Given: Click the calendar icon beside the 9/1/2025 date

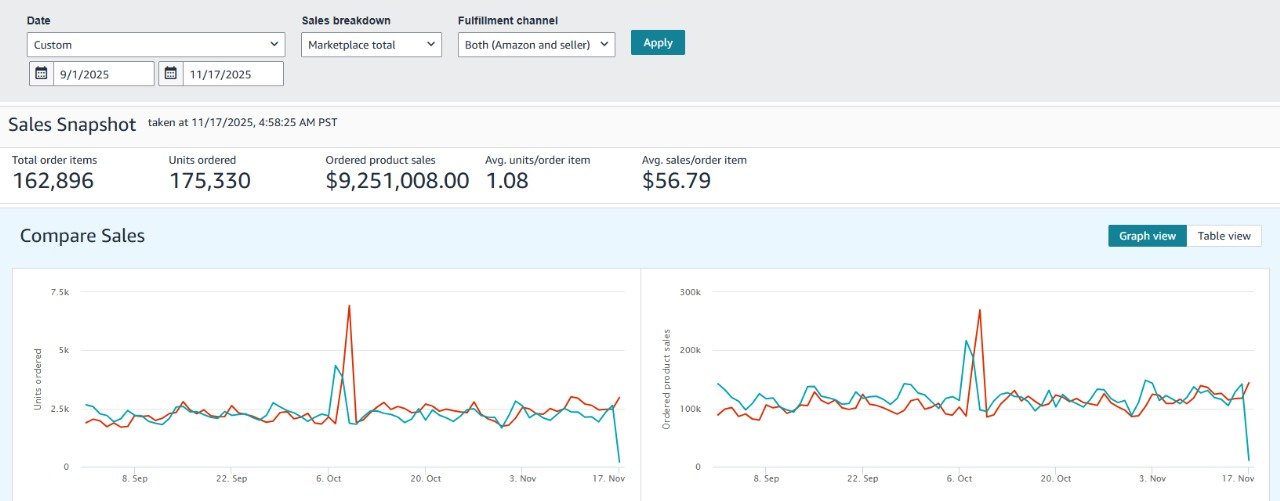Looking at the screenshot, I should pos(41,74).
